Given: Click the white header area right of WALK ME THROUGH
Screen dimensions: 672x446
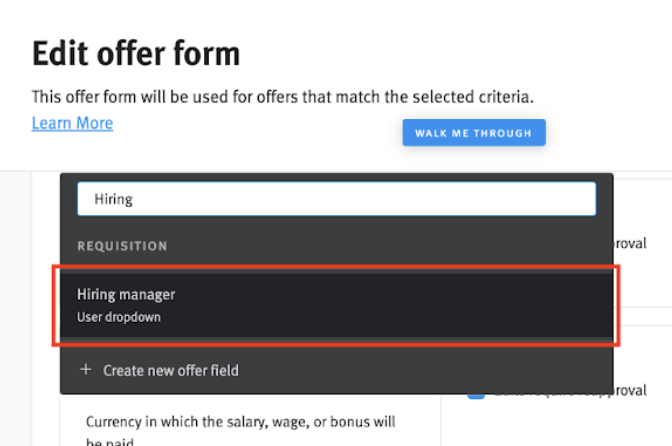Looking at the screenshot, I should (609, 133).
